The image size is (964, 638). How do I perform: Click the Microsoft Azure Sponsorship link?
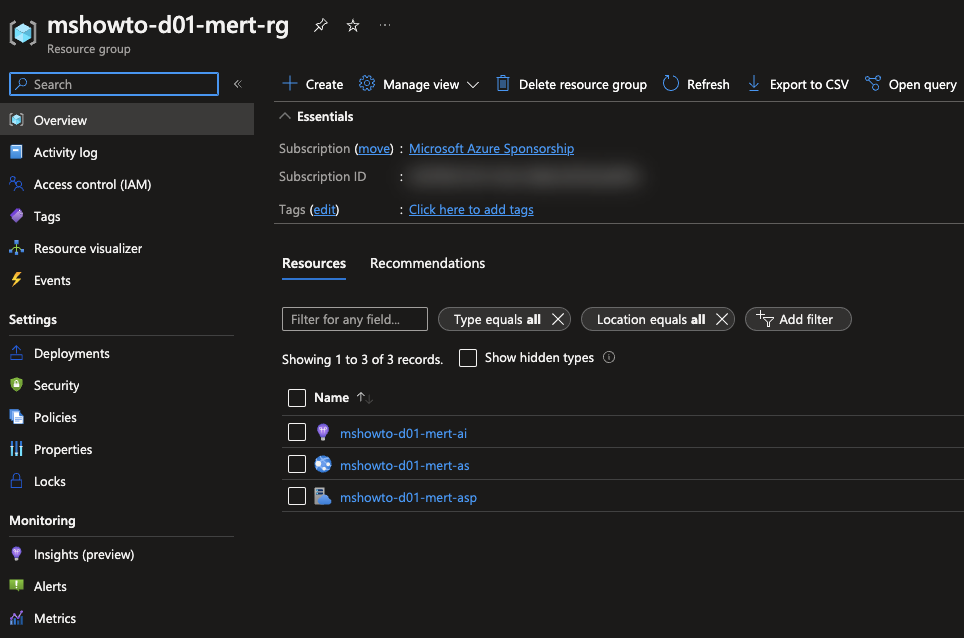[x=491, y=149]
